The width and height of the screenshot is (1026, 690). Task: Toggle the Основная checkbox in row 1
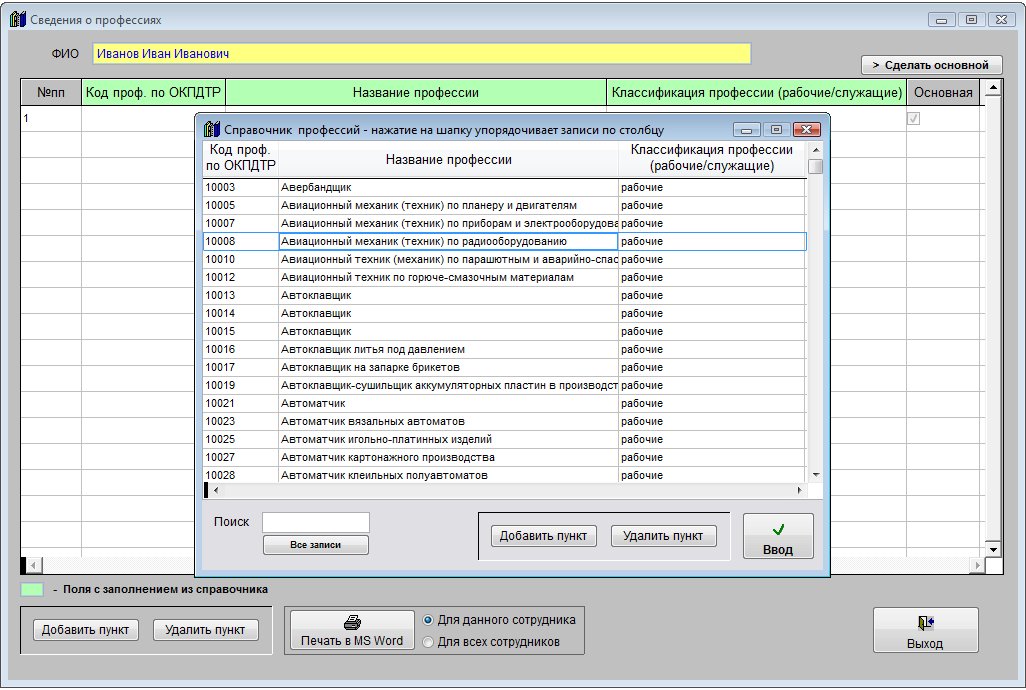click(x=913, y=118)
